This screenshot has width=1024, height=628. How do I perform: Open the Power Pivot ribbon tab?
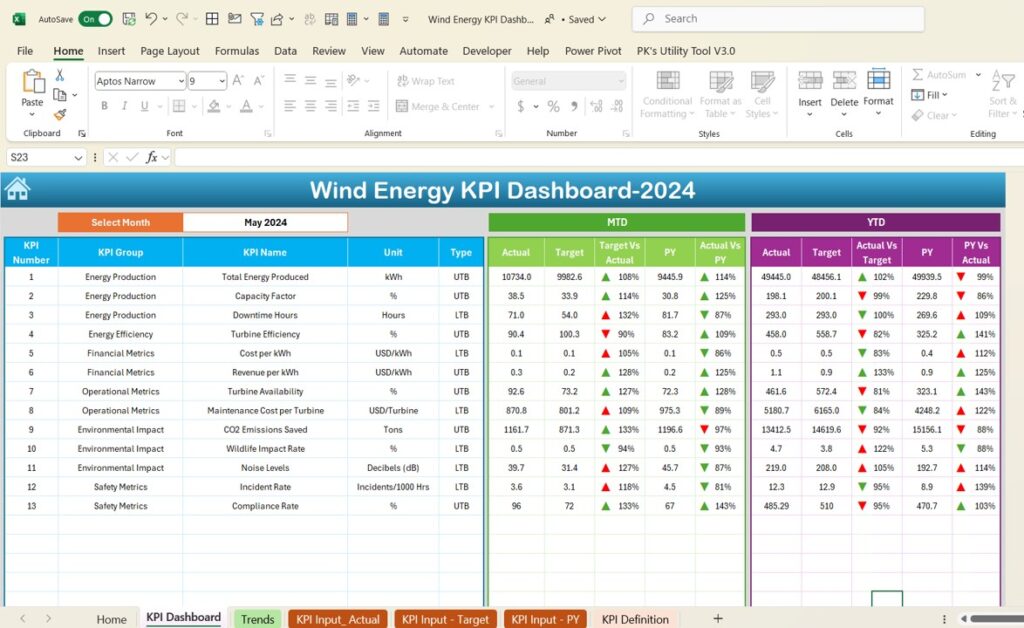(x=593, y=51)
